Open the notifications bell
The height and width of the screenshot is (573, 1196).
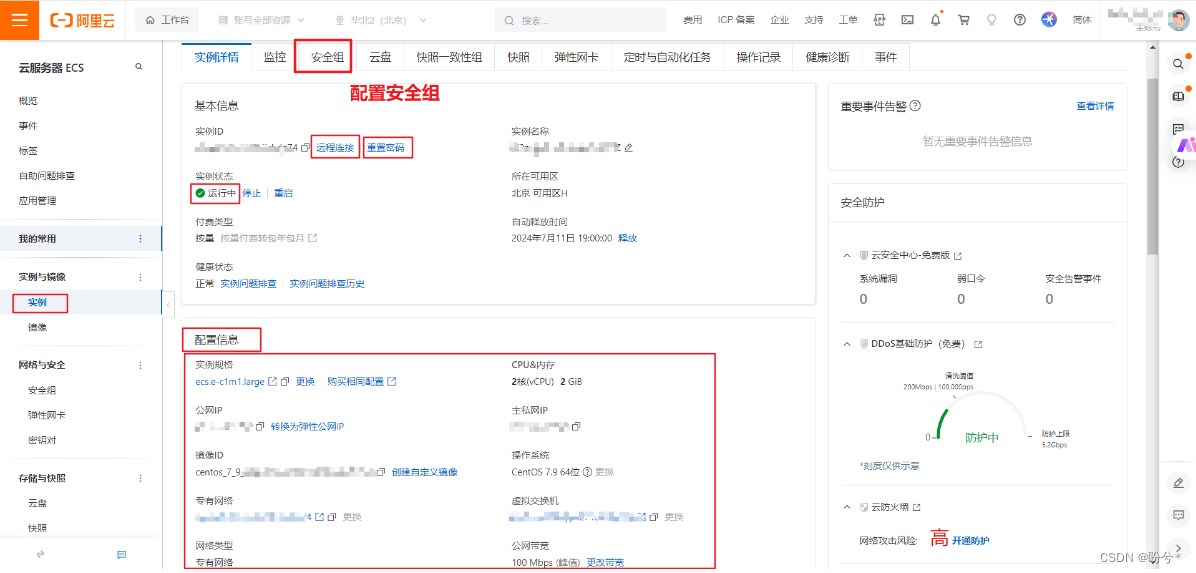(x=935, y=20)
